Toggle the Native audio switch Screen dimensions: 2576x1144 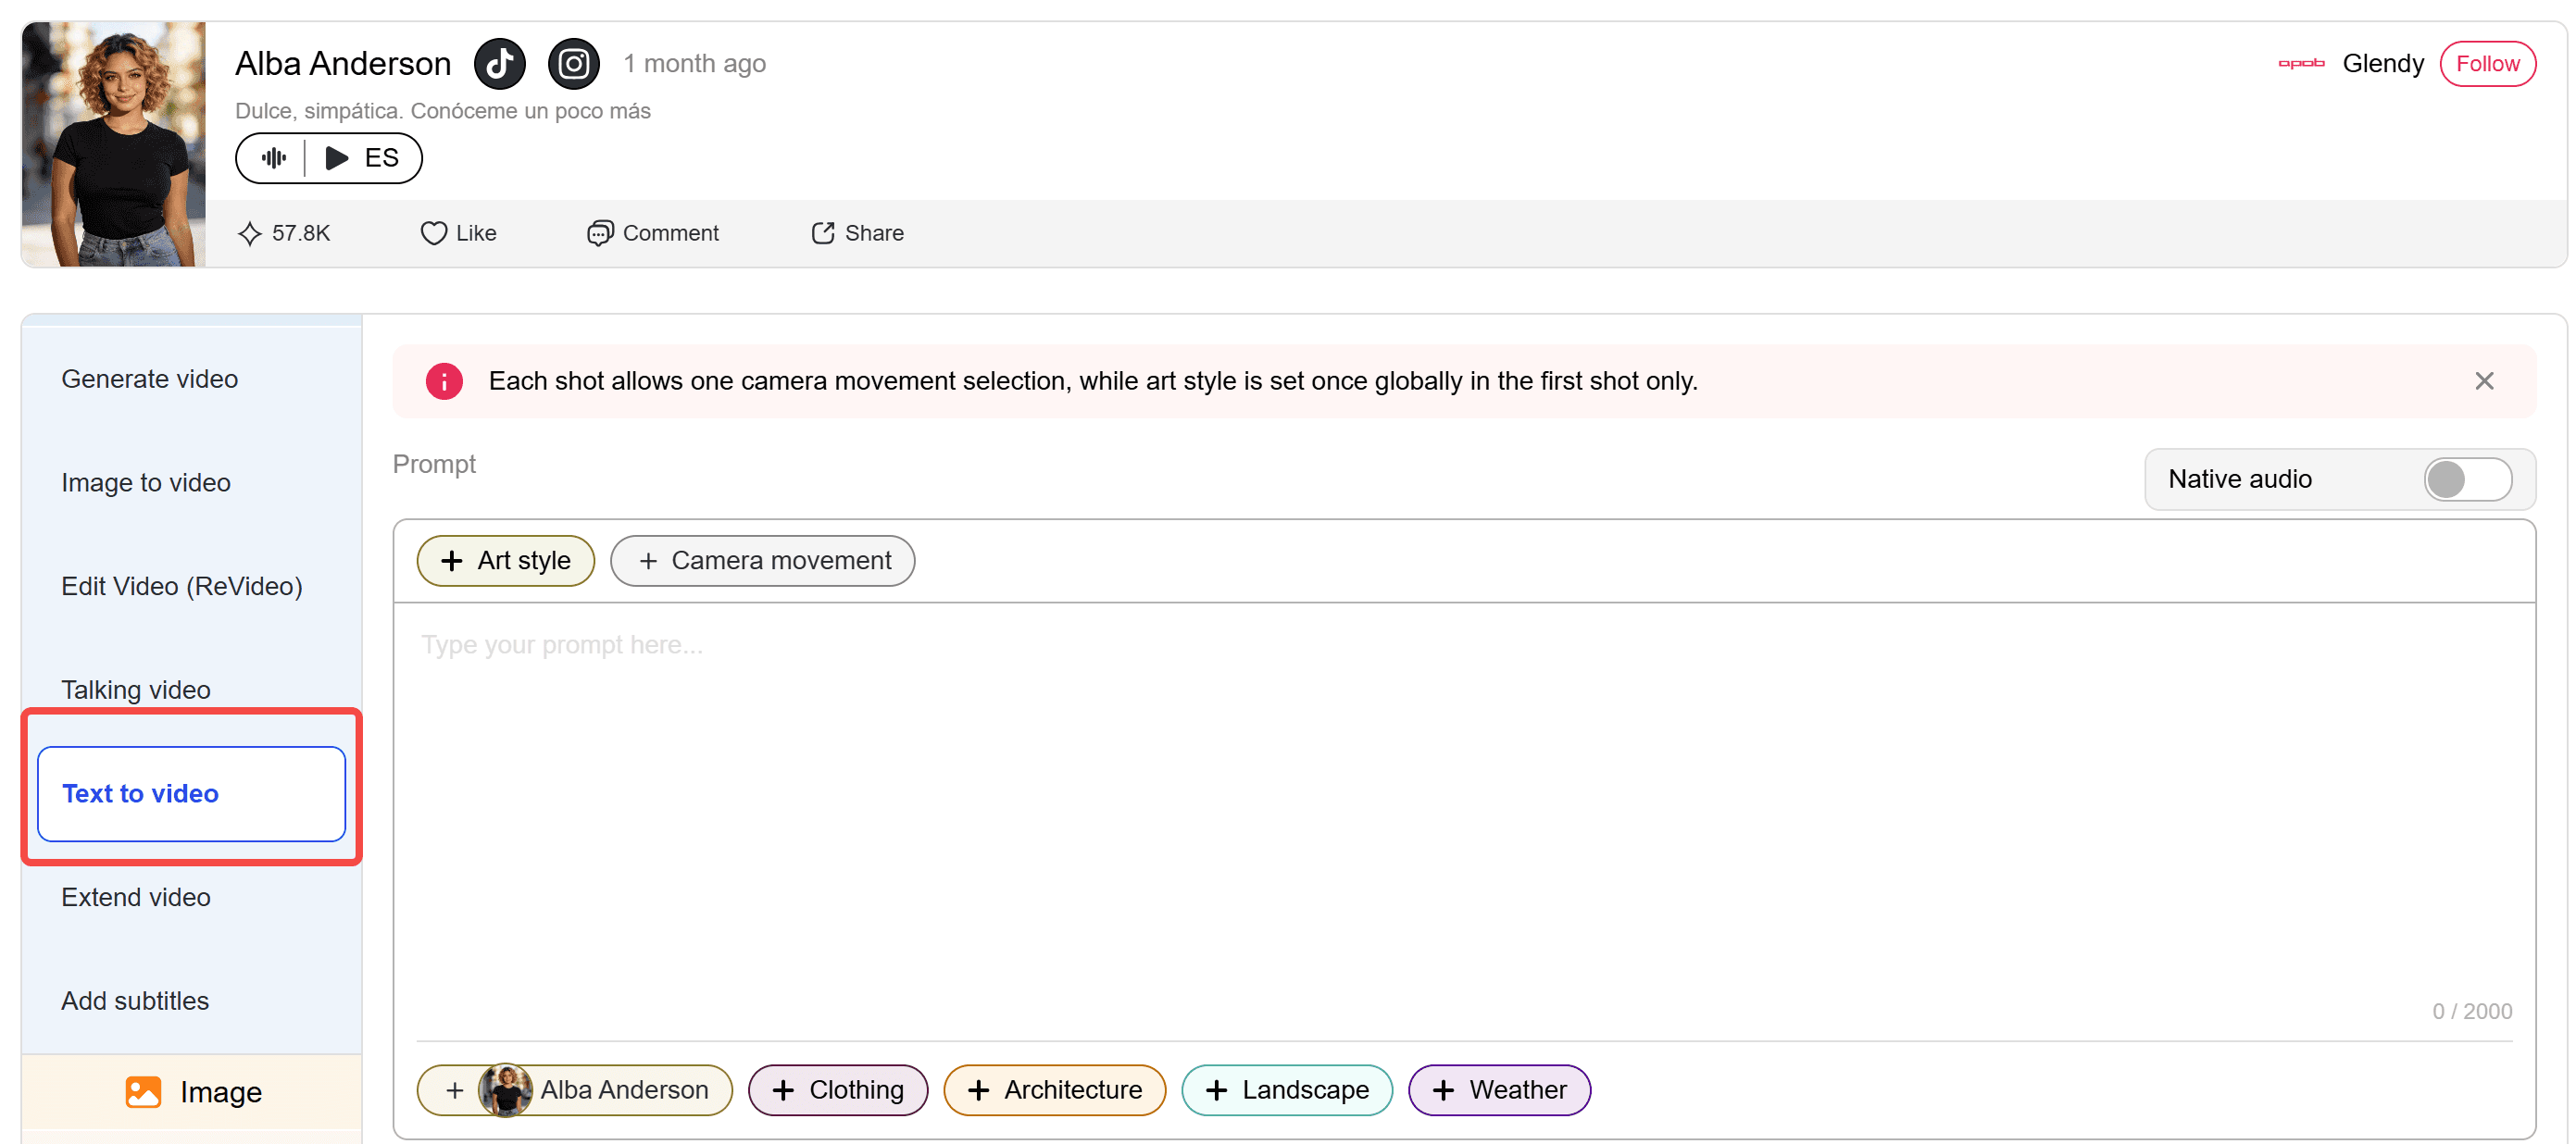pos(2466,479)
